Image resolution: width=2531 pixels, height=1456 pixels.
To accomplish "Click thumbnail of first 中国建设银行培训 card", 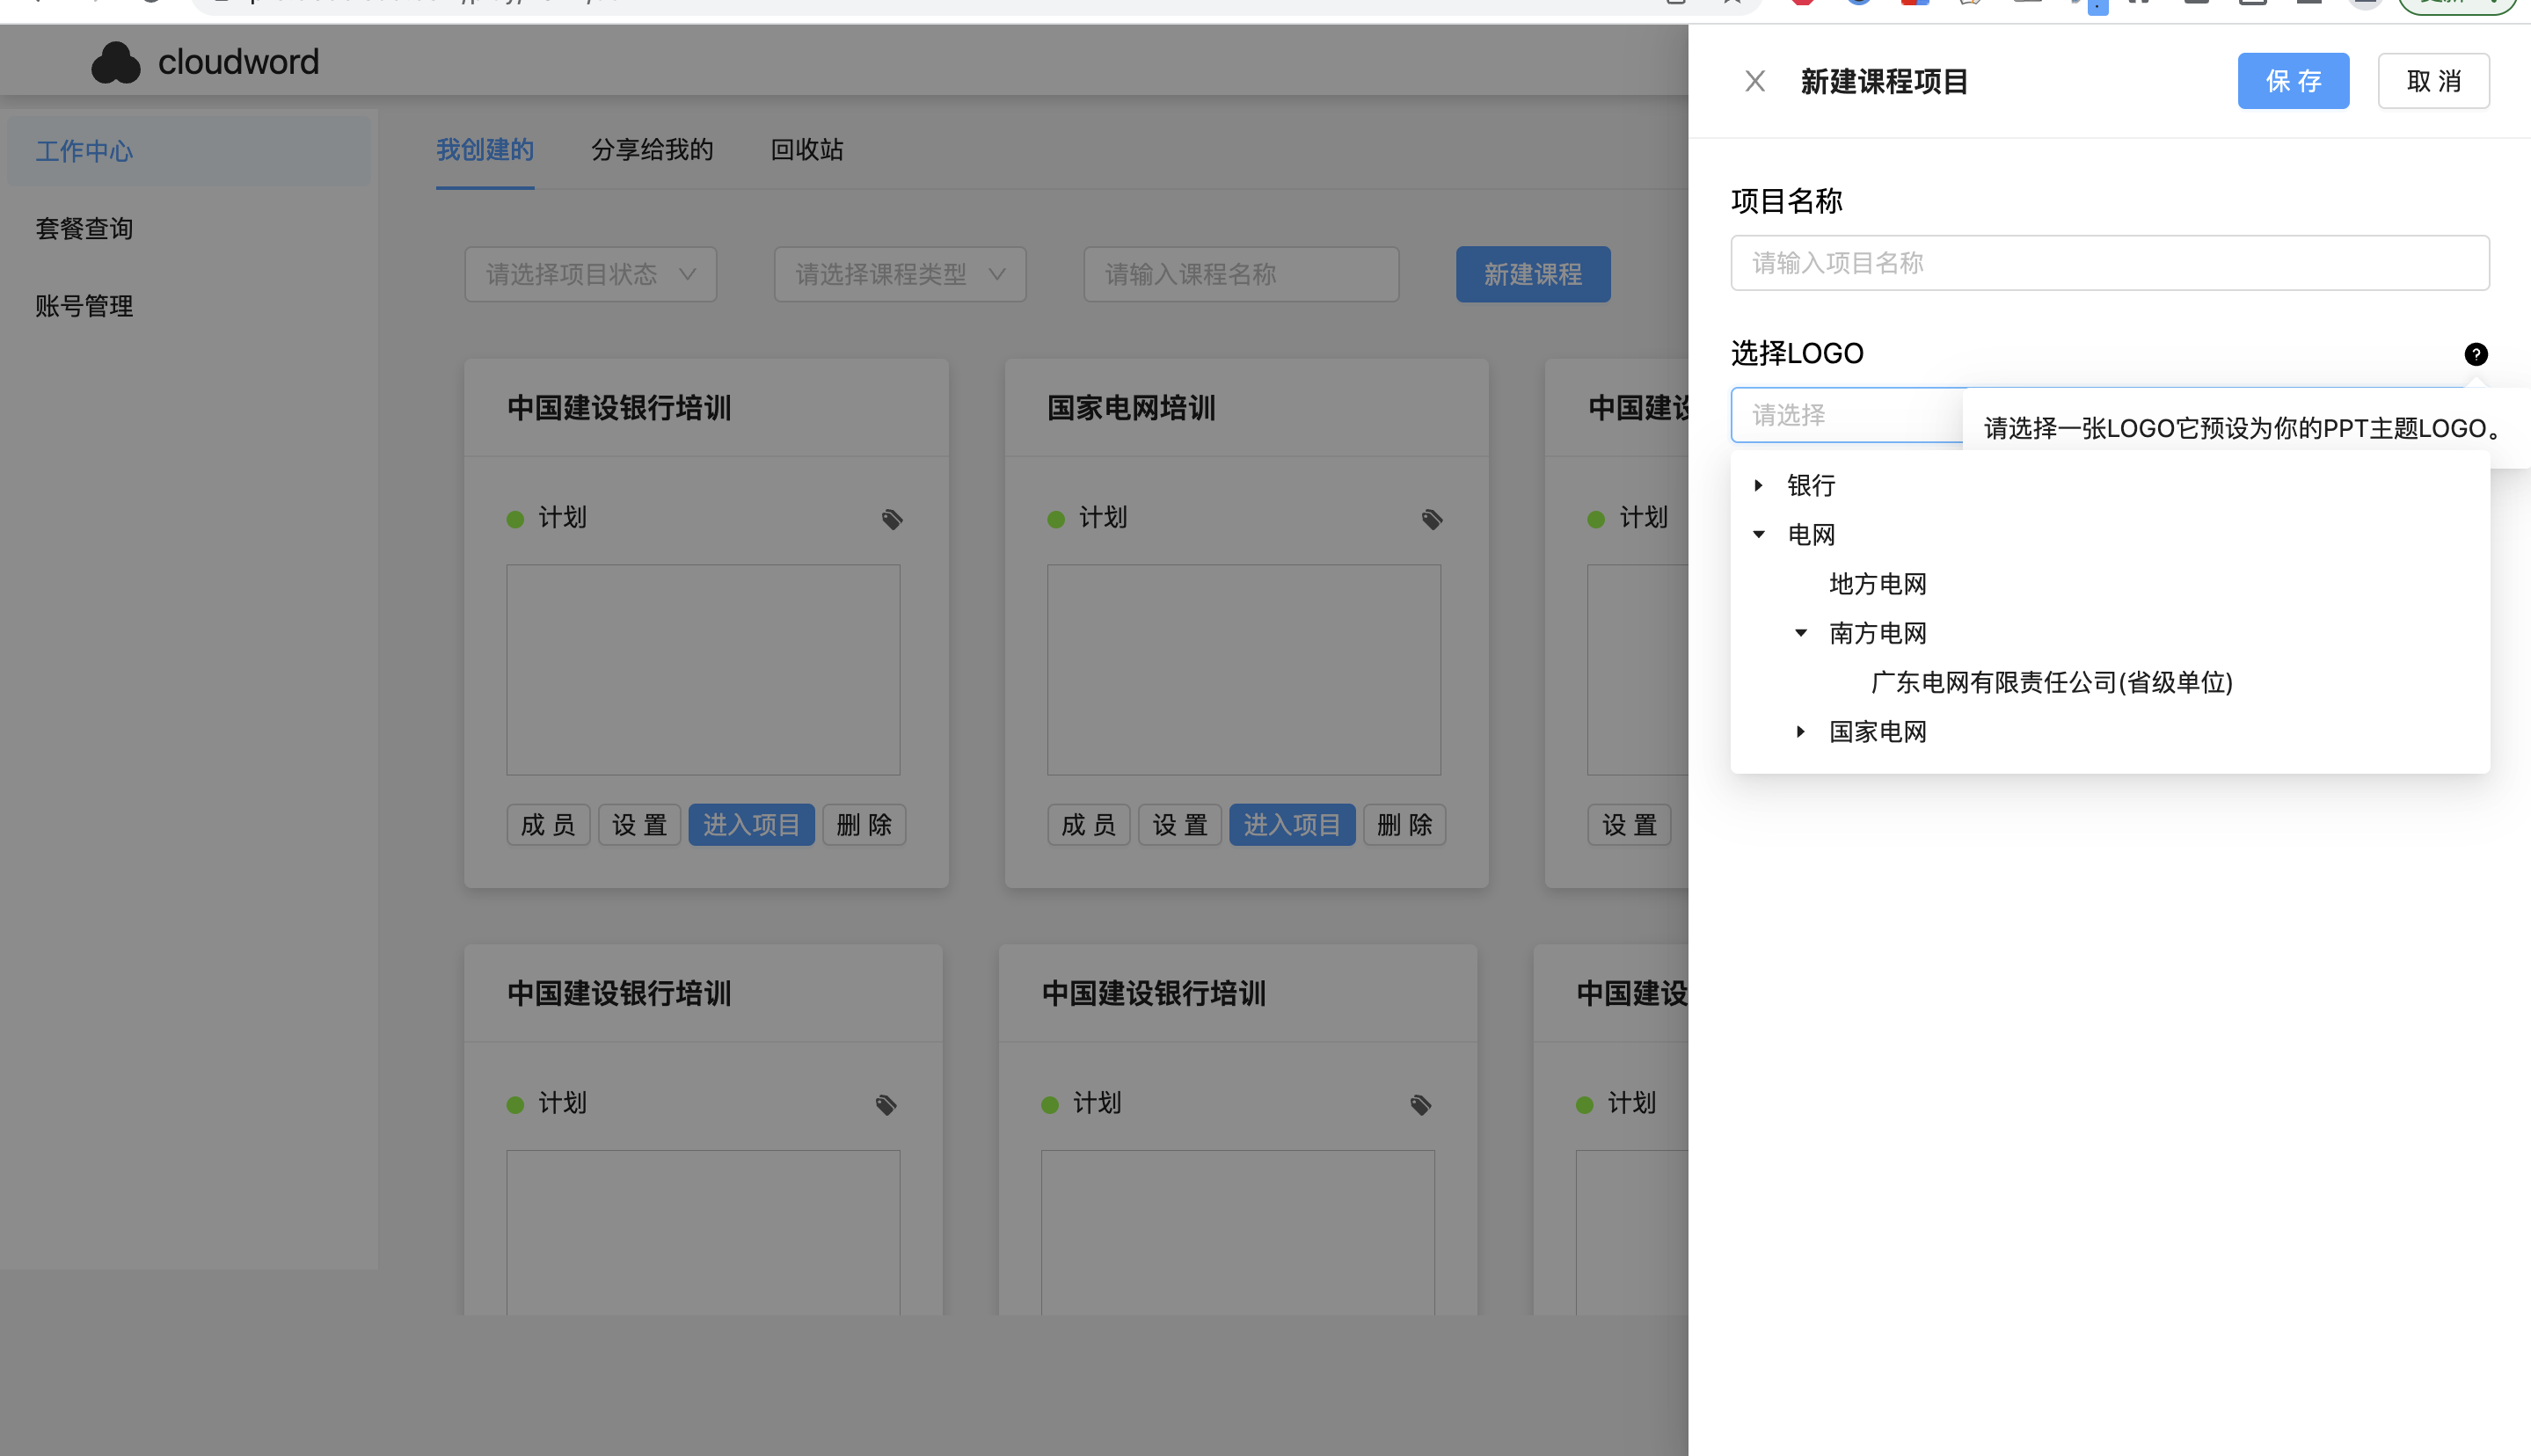I will (x=702, y=670).
